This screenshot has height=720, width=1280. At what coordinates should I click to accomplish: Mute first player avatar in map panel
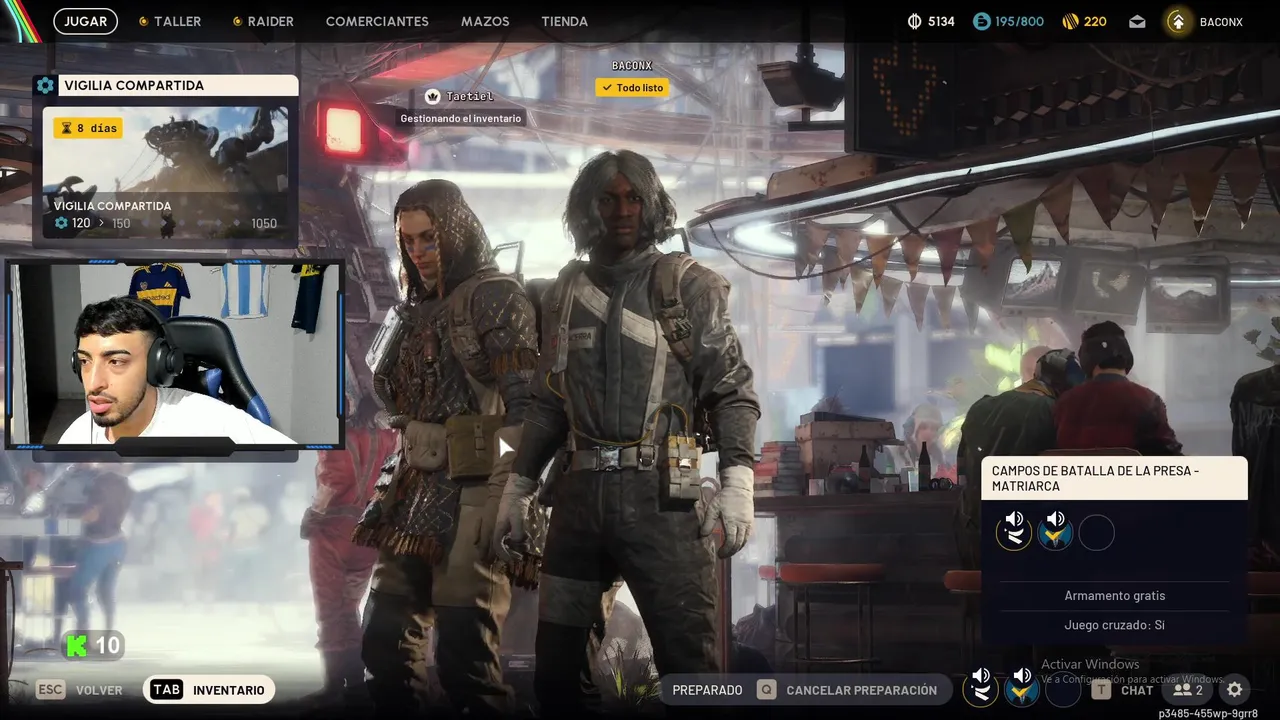[1014, 531]
